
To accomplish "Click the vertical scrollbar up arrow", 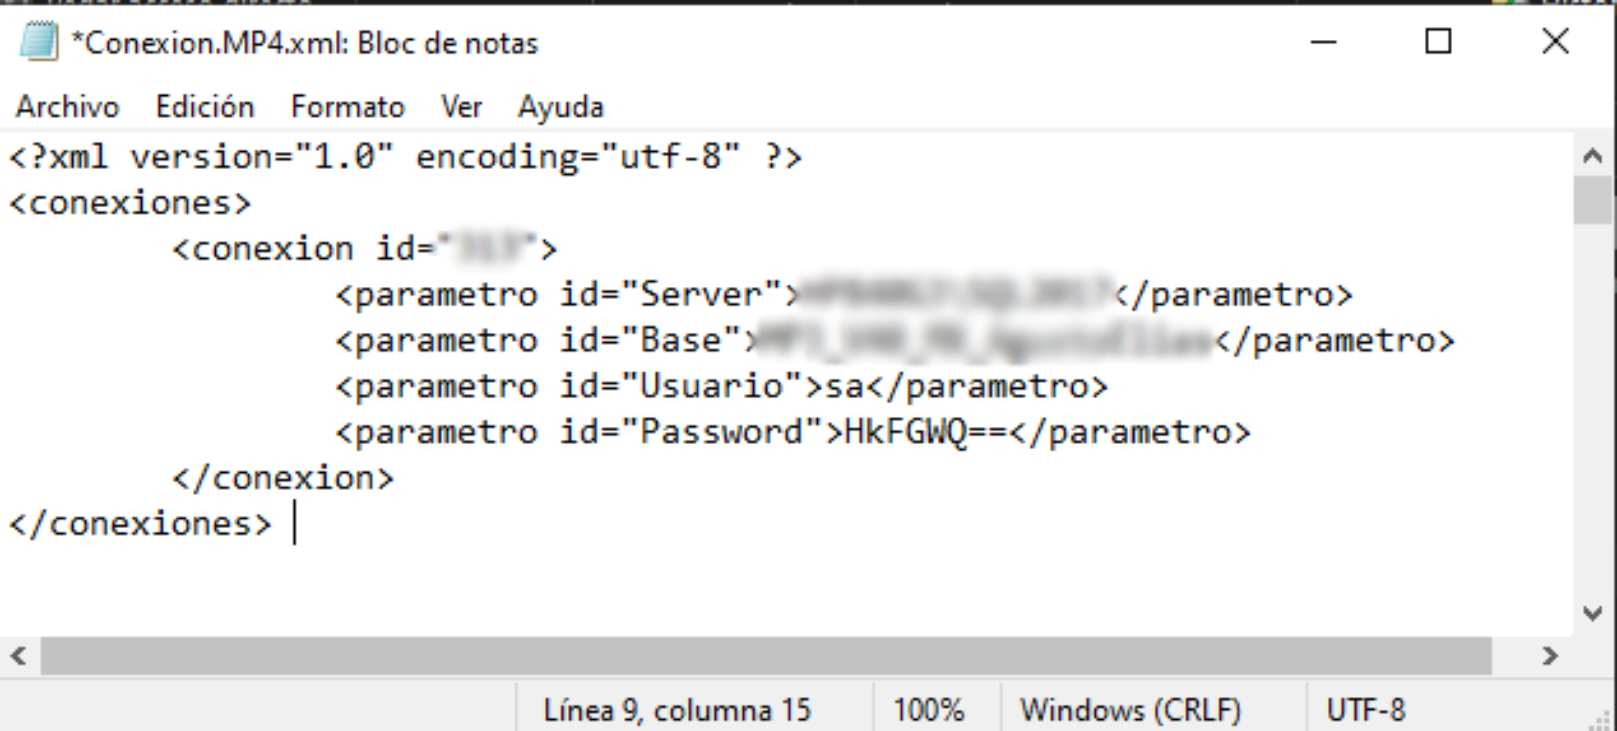I will point(1593,155).
